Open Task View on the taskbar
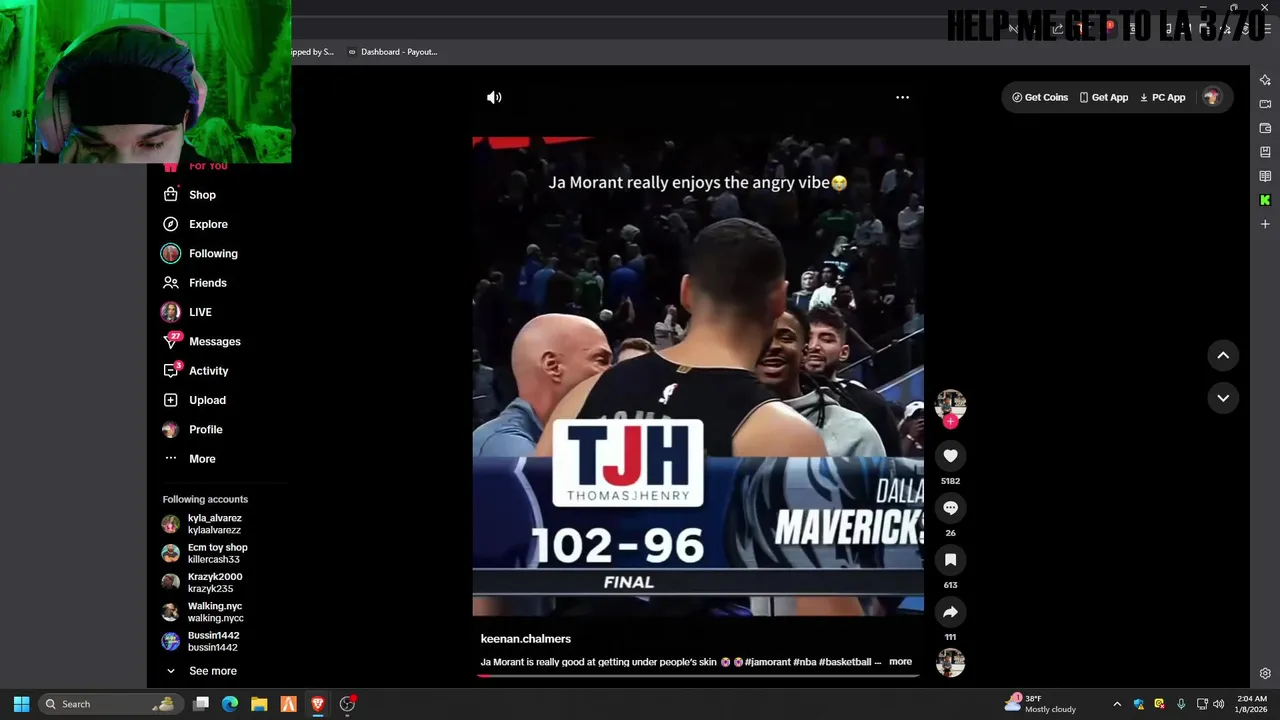1280x720 pixels. pos(201,704)
